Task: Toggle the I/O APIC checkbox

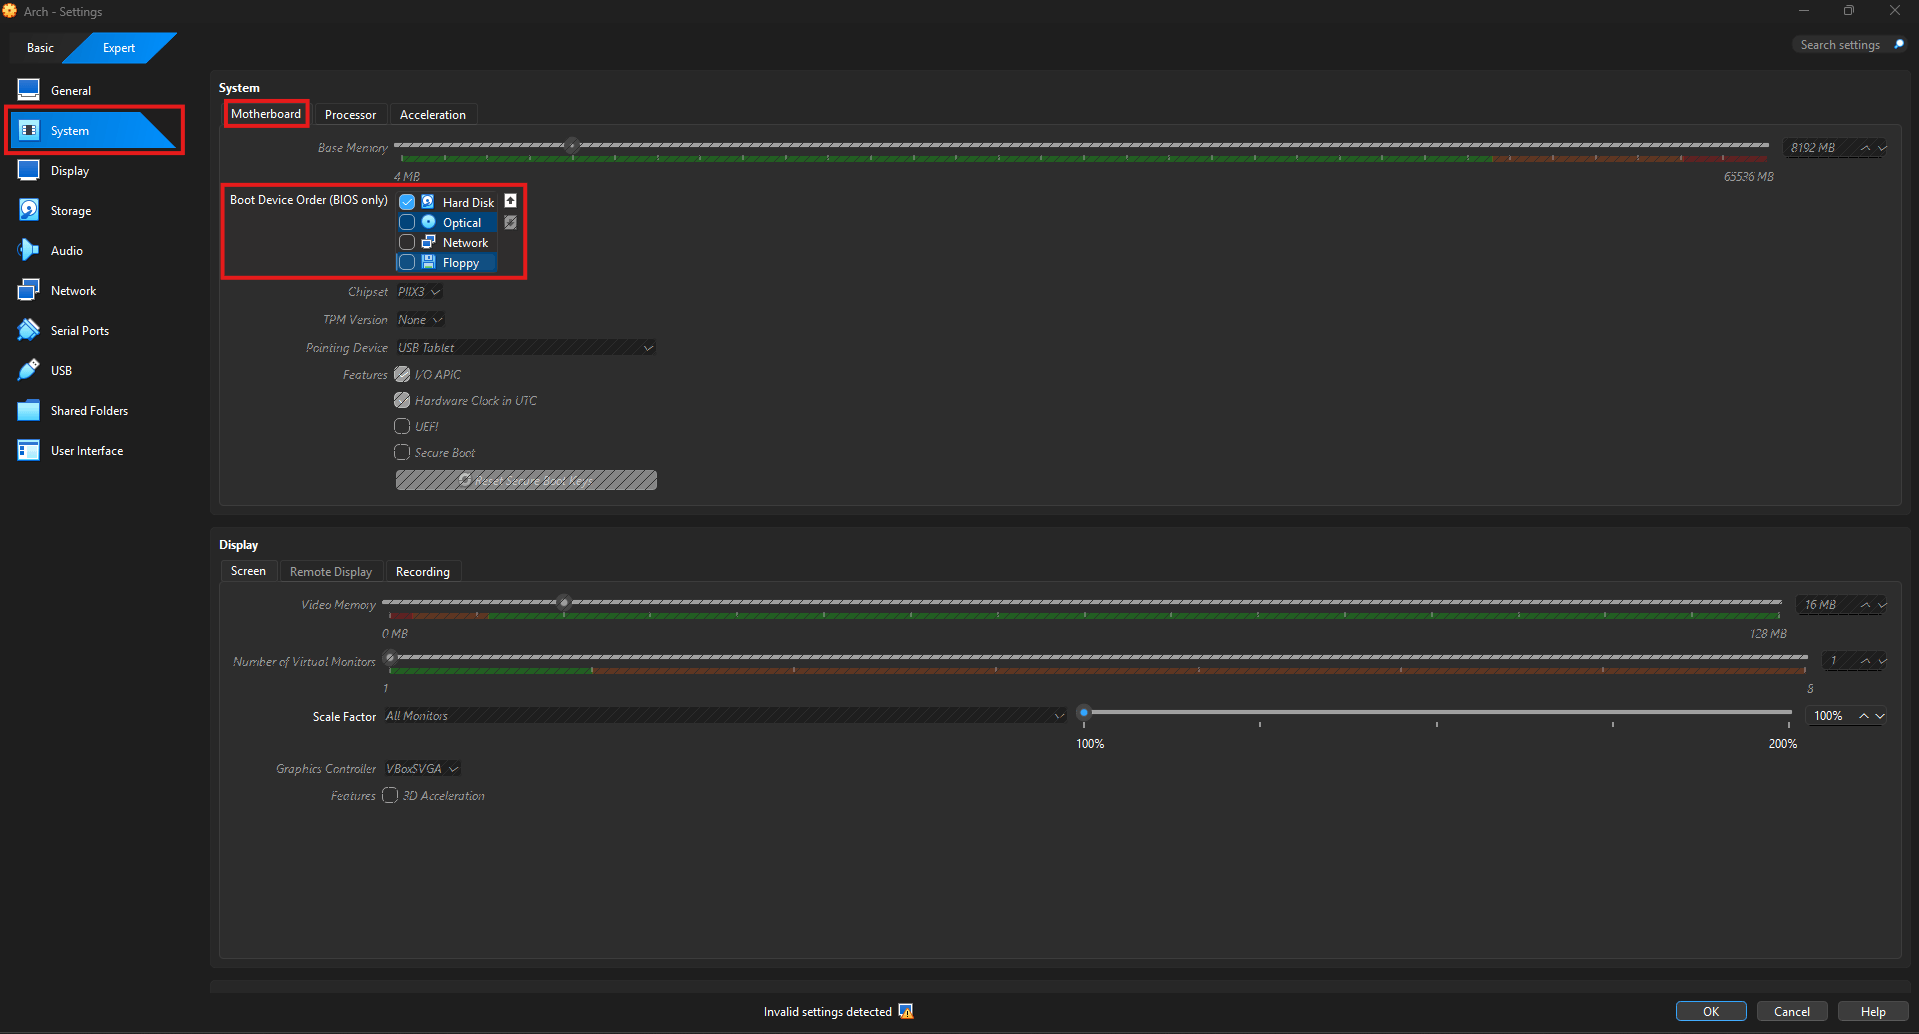Action: tap(402, 374)
